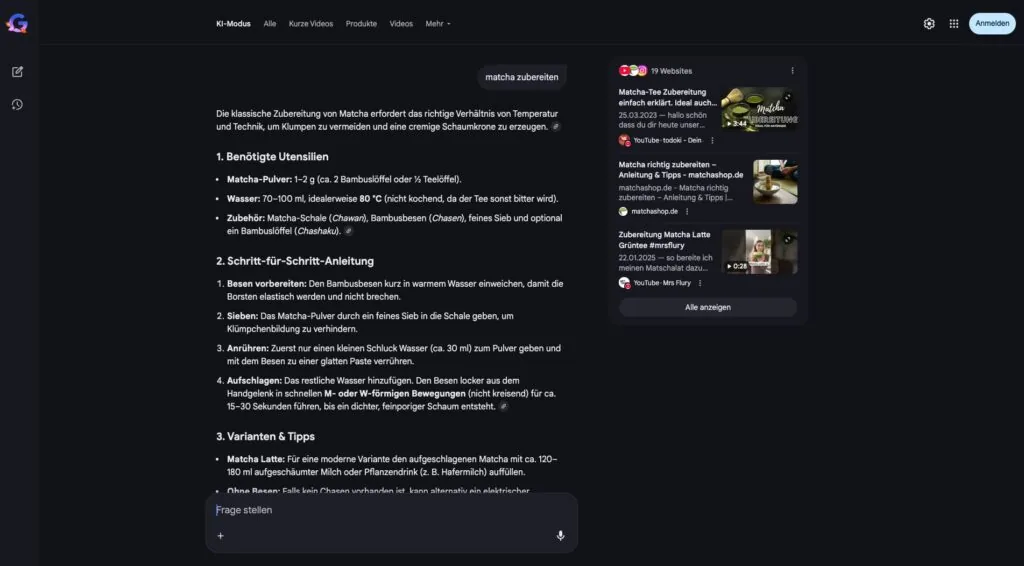Open the settings gear icon

929,24
